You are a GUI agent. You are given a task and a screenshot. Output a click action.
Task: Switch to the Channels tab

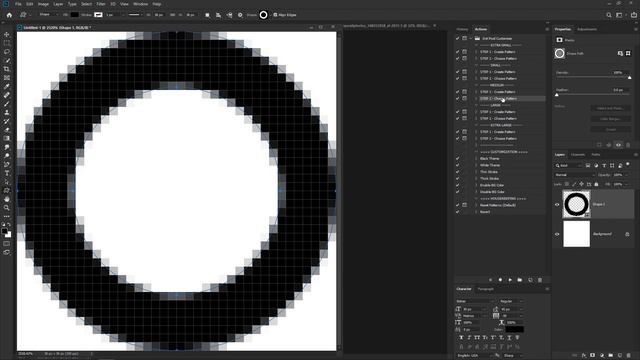tap(578, 155)
